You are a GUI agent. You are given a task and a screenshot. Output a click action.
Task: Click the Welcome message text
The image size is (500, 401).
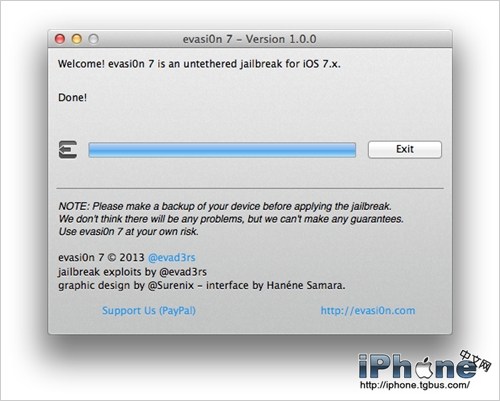199,64
